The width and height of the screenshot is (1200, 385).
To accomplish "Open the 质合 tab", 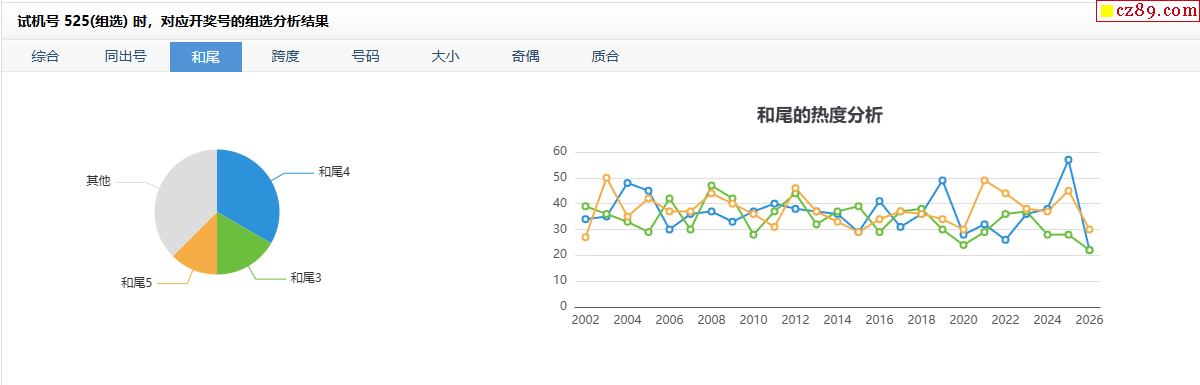I will [x=605, y=56].
